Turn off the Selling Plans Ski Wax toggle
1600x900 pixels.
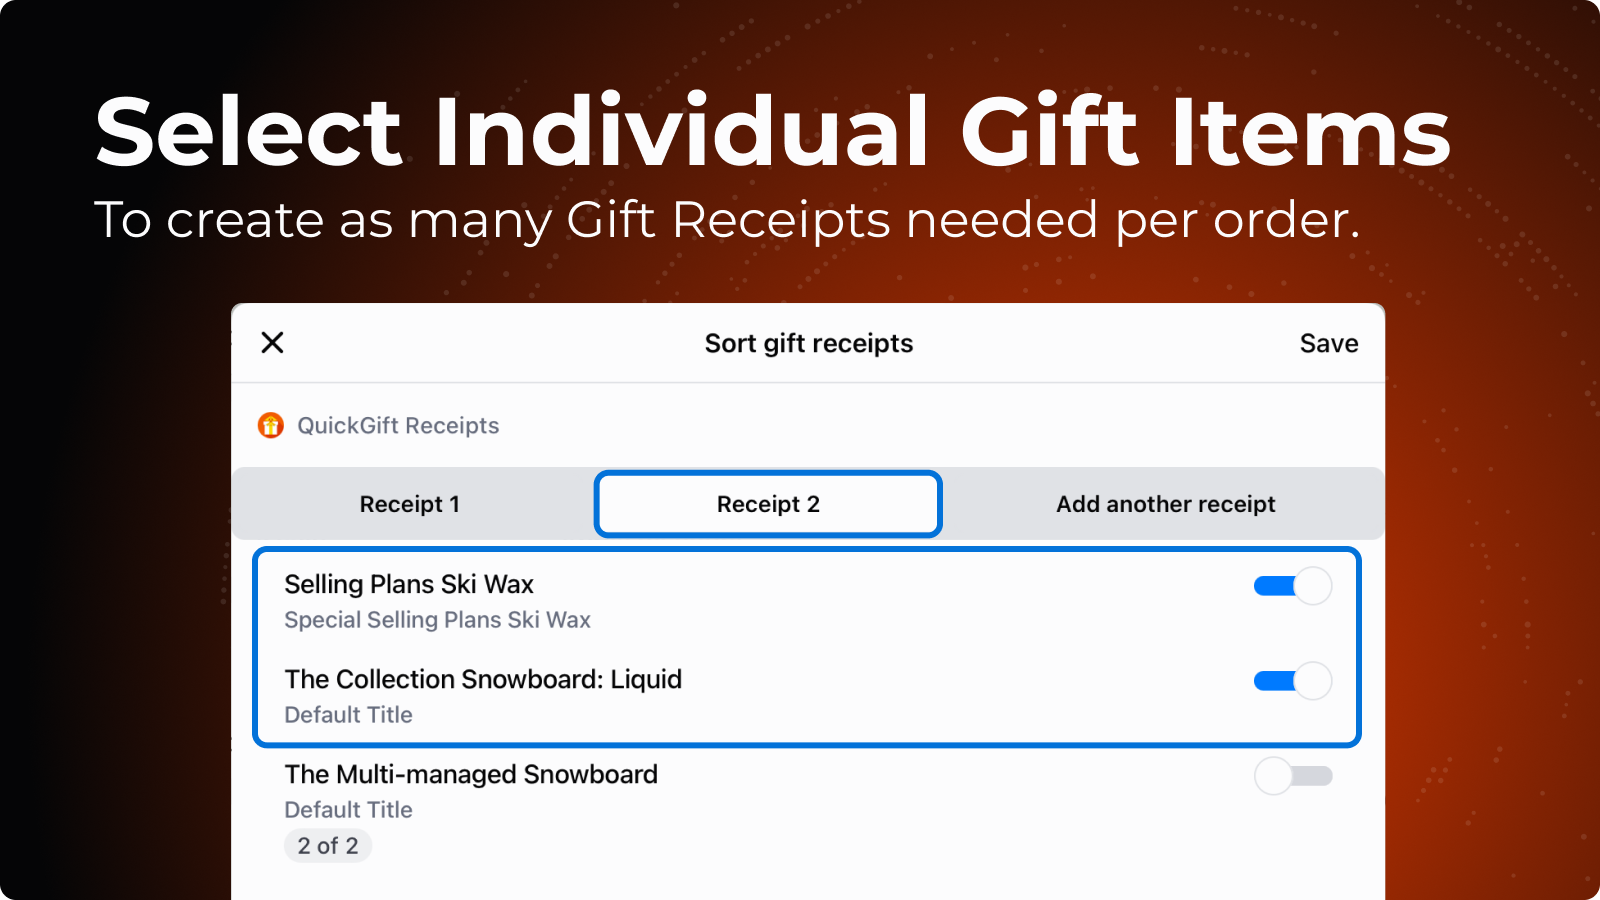point(1293,586)
